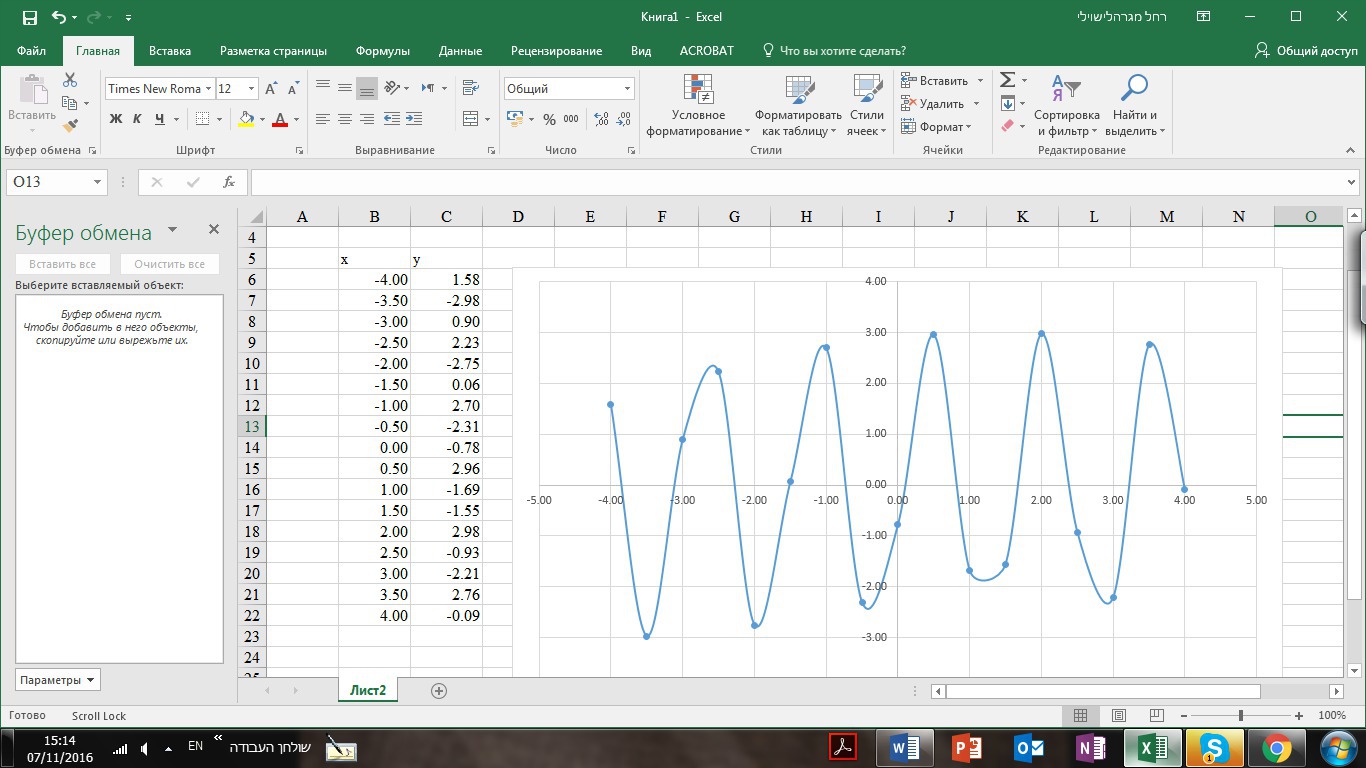1366x768 pixels.
Task: Open the font name dropdown
Action: click(209, 89)
